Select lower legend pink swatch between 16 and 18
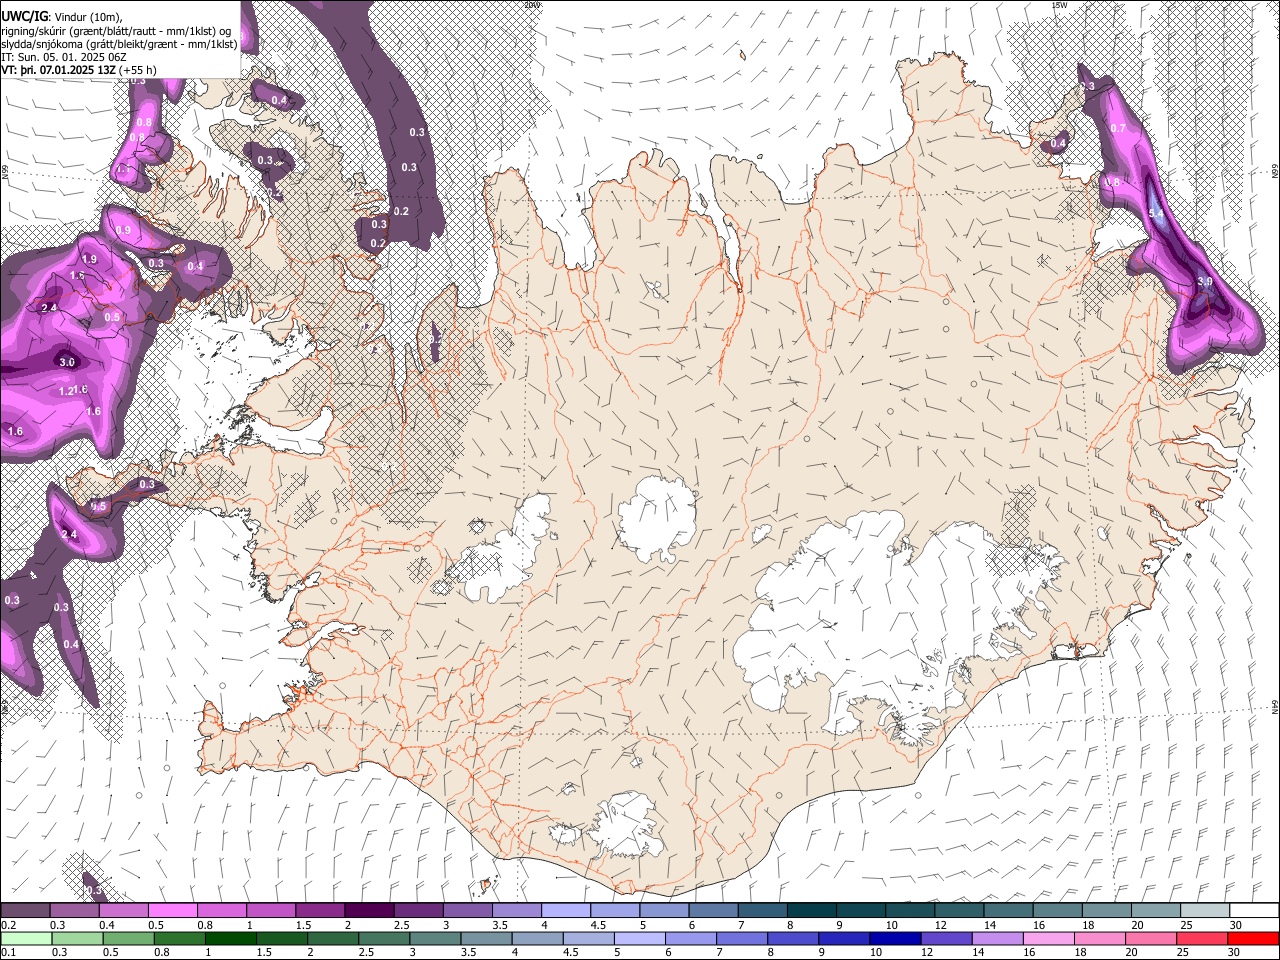Image resolution: width=1280 pixels, height=960 pixels. click(x=1050, y=938)
